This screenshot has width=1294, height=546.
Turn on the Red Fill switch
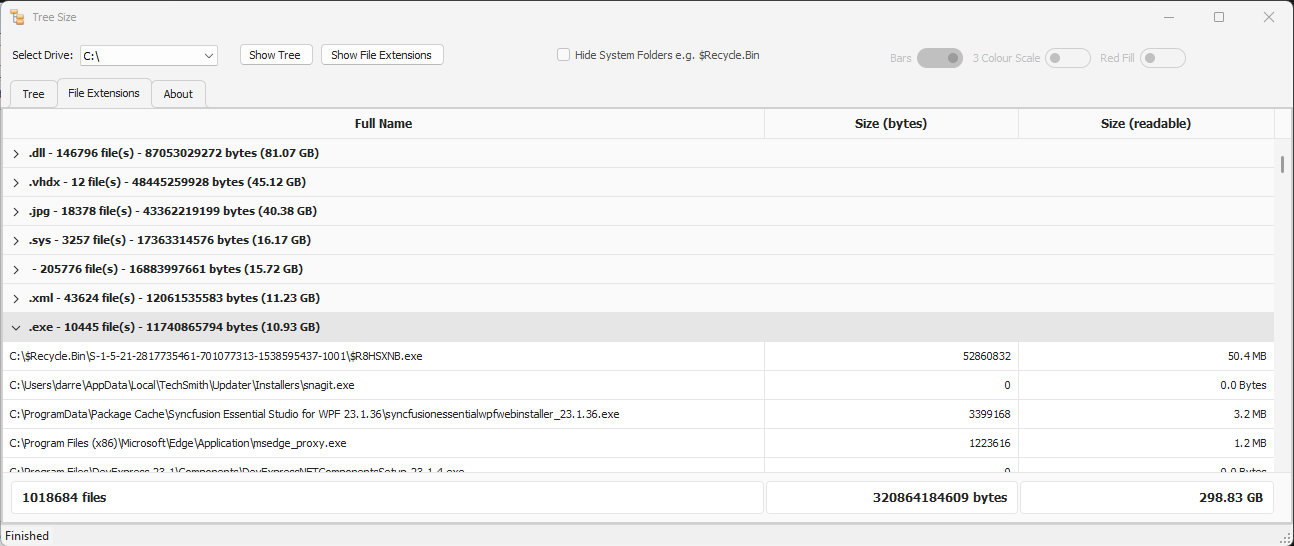point(1162,58)
